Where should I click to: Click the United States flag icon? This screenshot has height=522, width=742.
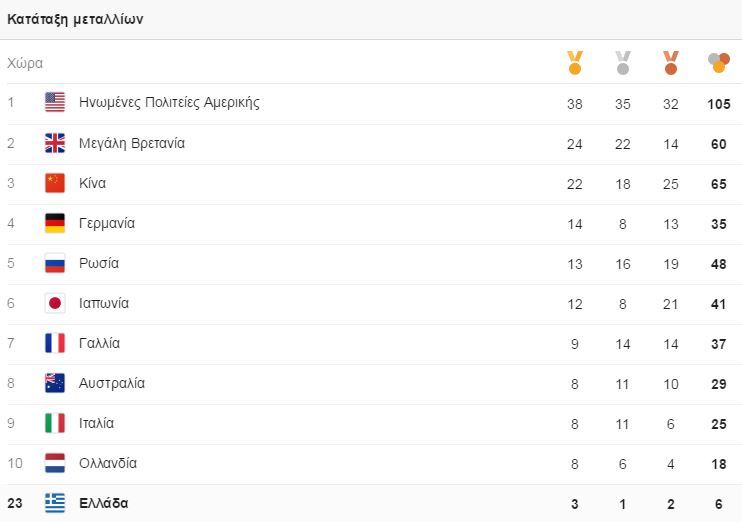click(x=55, y=102)
